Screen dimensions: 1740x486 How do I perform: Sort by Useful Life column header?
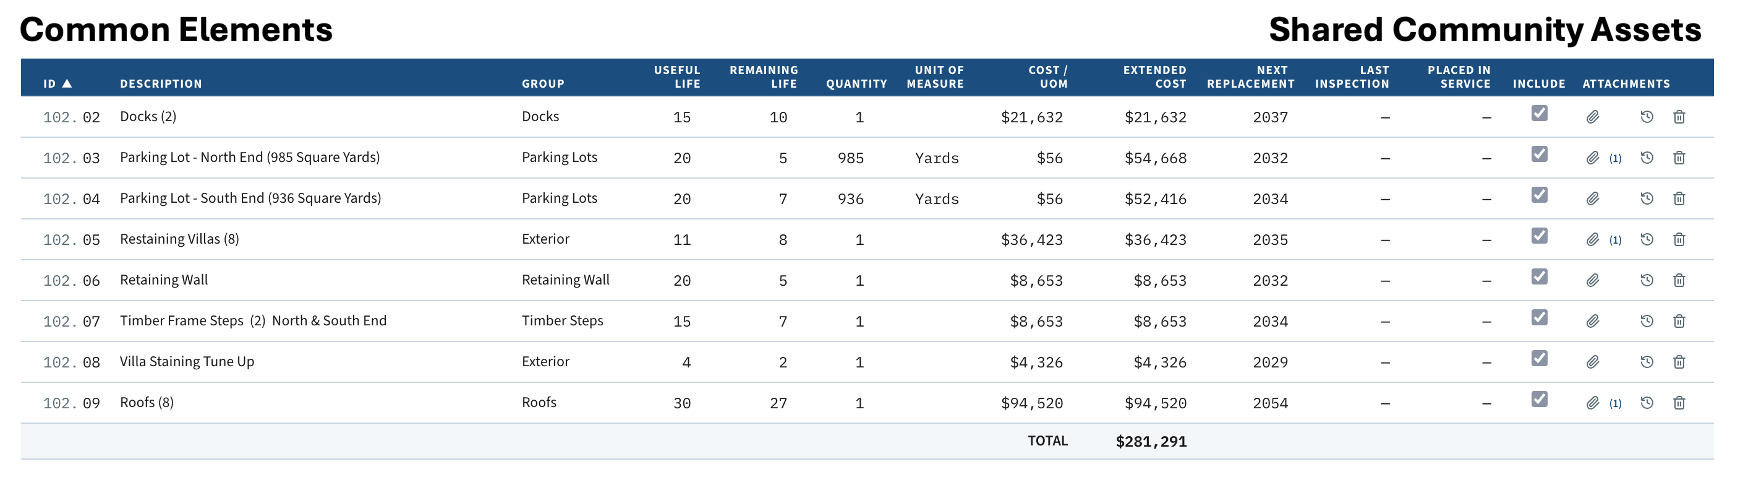677,77
